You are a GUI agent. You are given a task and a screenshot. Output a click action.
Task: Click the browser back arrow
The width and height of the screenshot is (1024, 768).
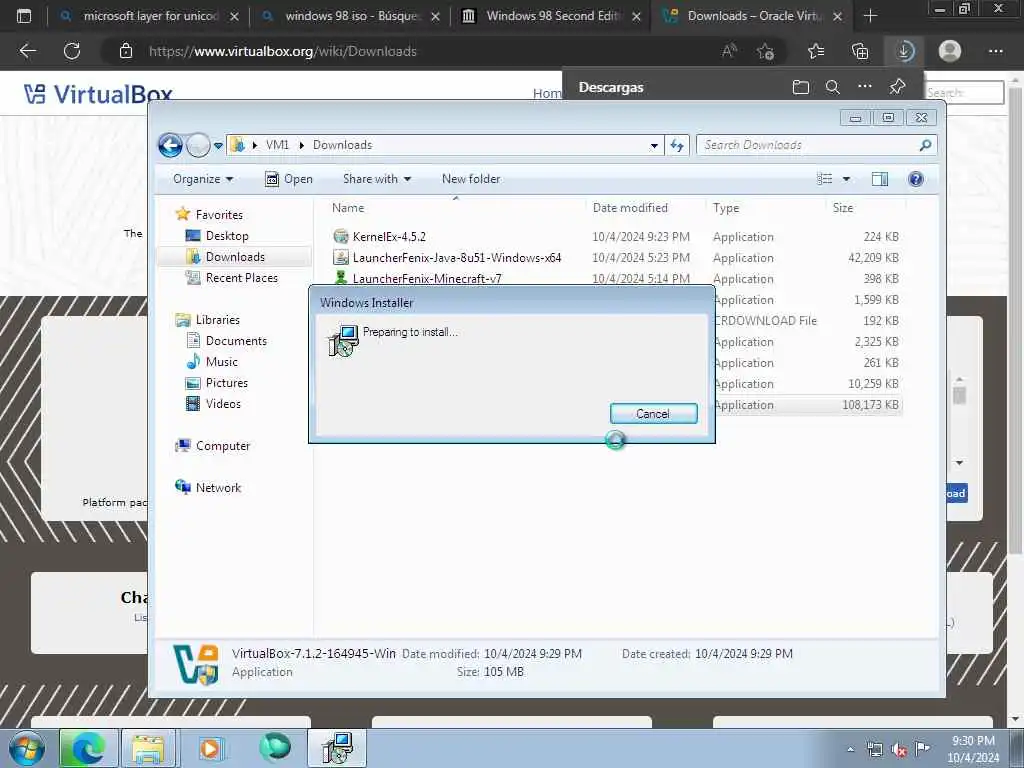(x=27, y=51)
